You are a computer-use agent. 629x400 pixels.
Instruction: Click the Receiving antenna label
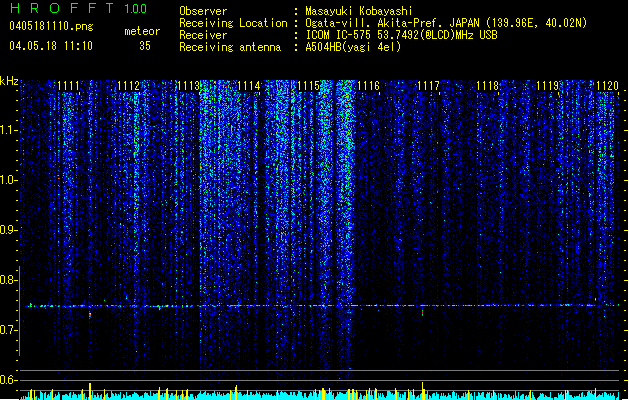point(230,47)
